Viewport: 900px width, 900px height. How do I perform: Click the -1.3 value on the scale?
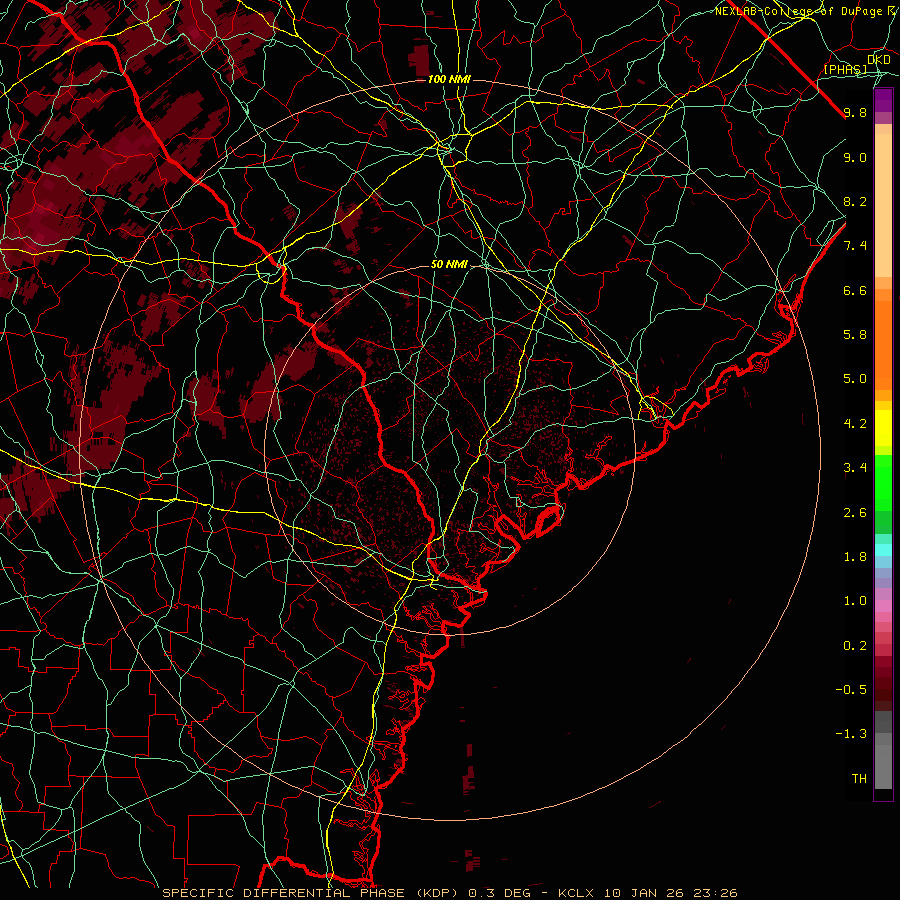(851, 734)
